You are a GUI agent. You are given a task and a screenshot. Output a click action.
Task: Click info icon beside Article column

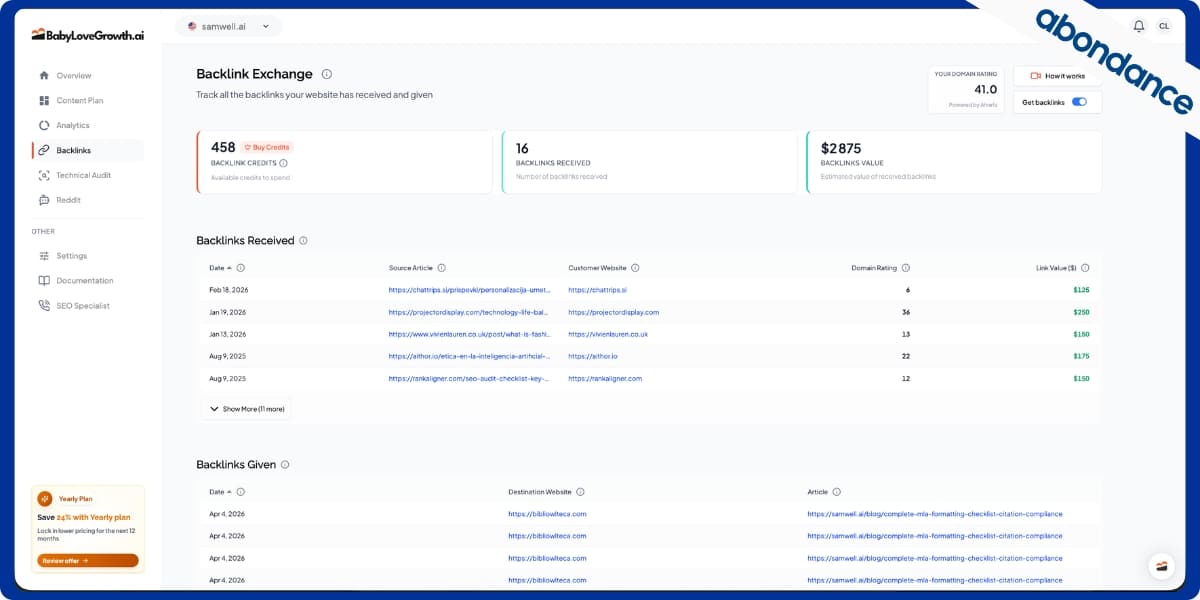pyautogui.click(x=837, y=492)
